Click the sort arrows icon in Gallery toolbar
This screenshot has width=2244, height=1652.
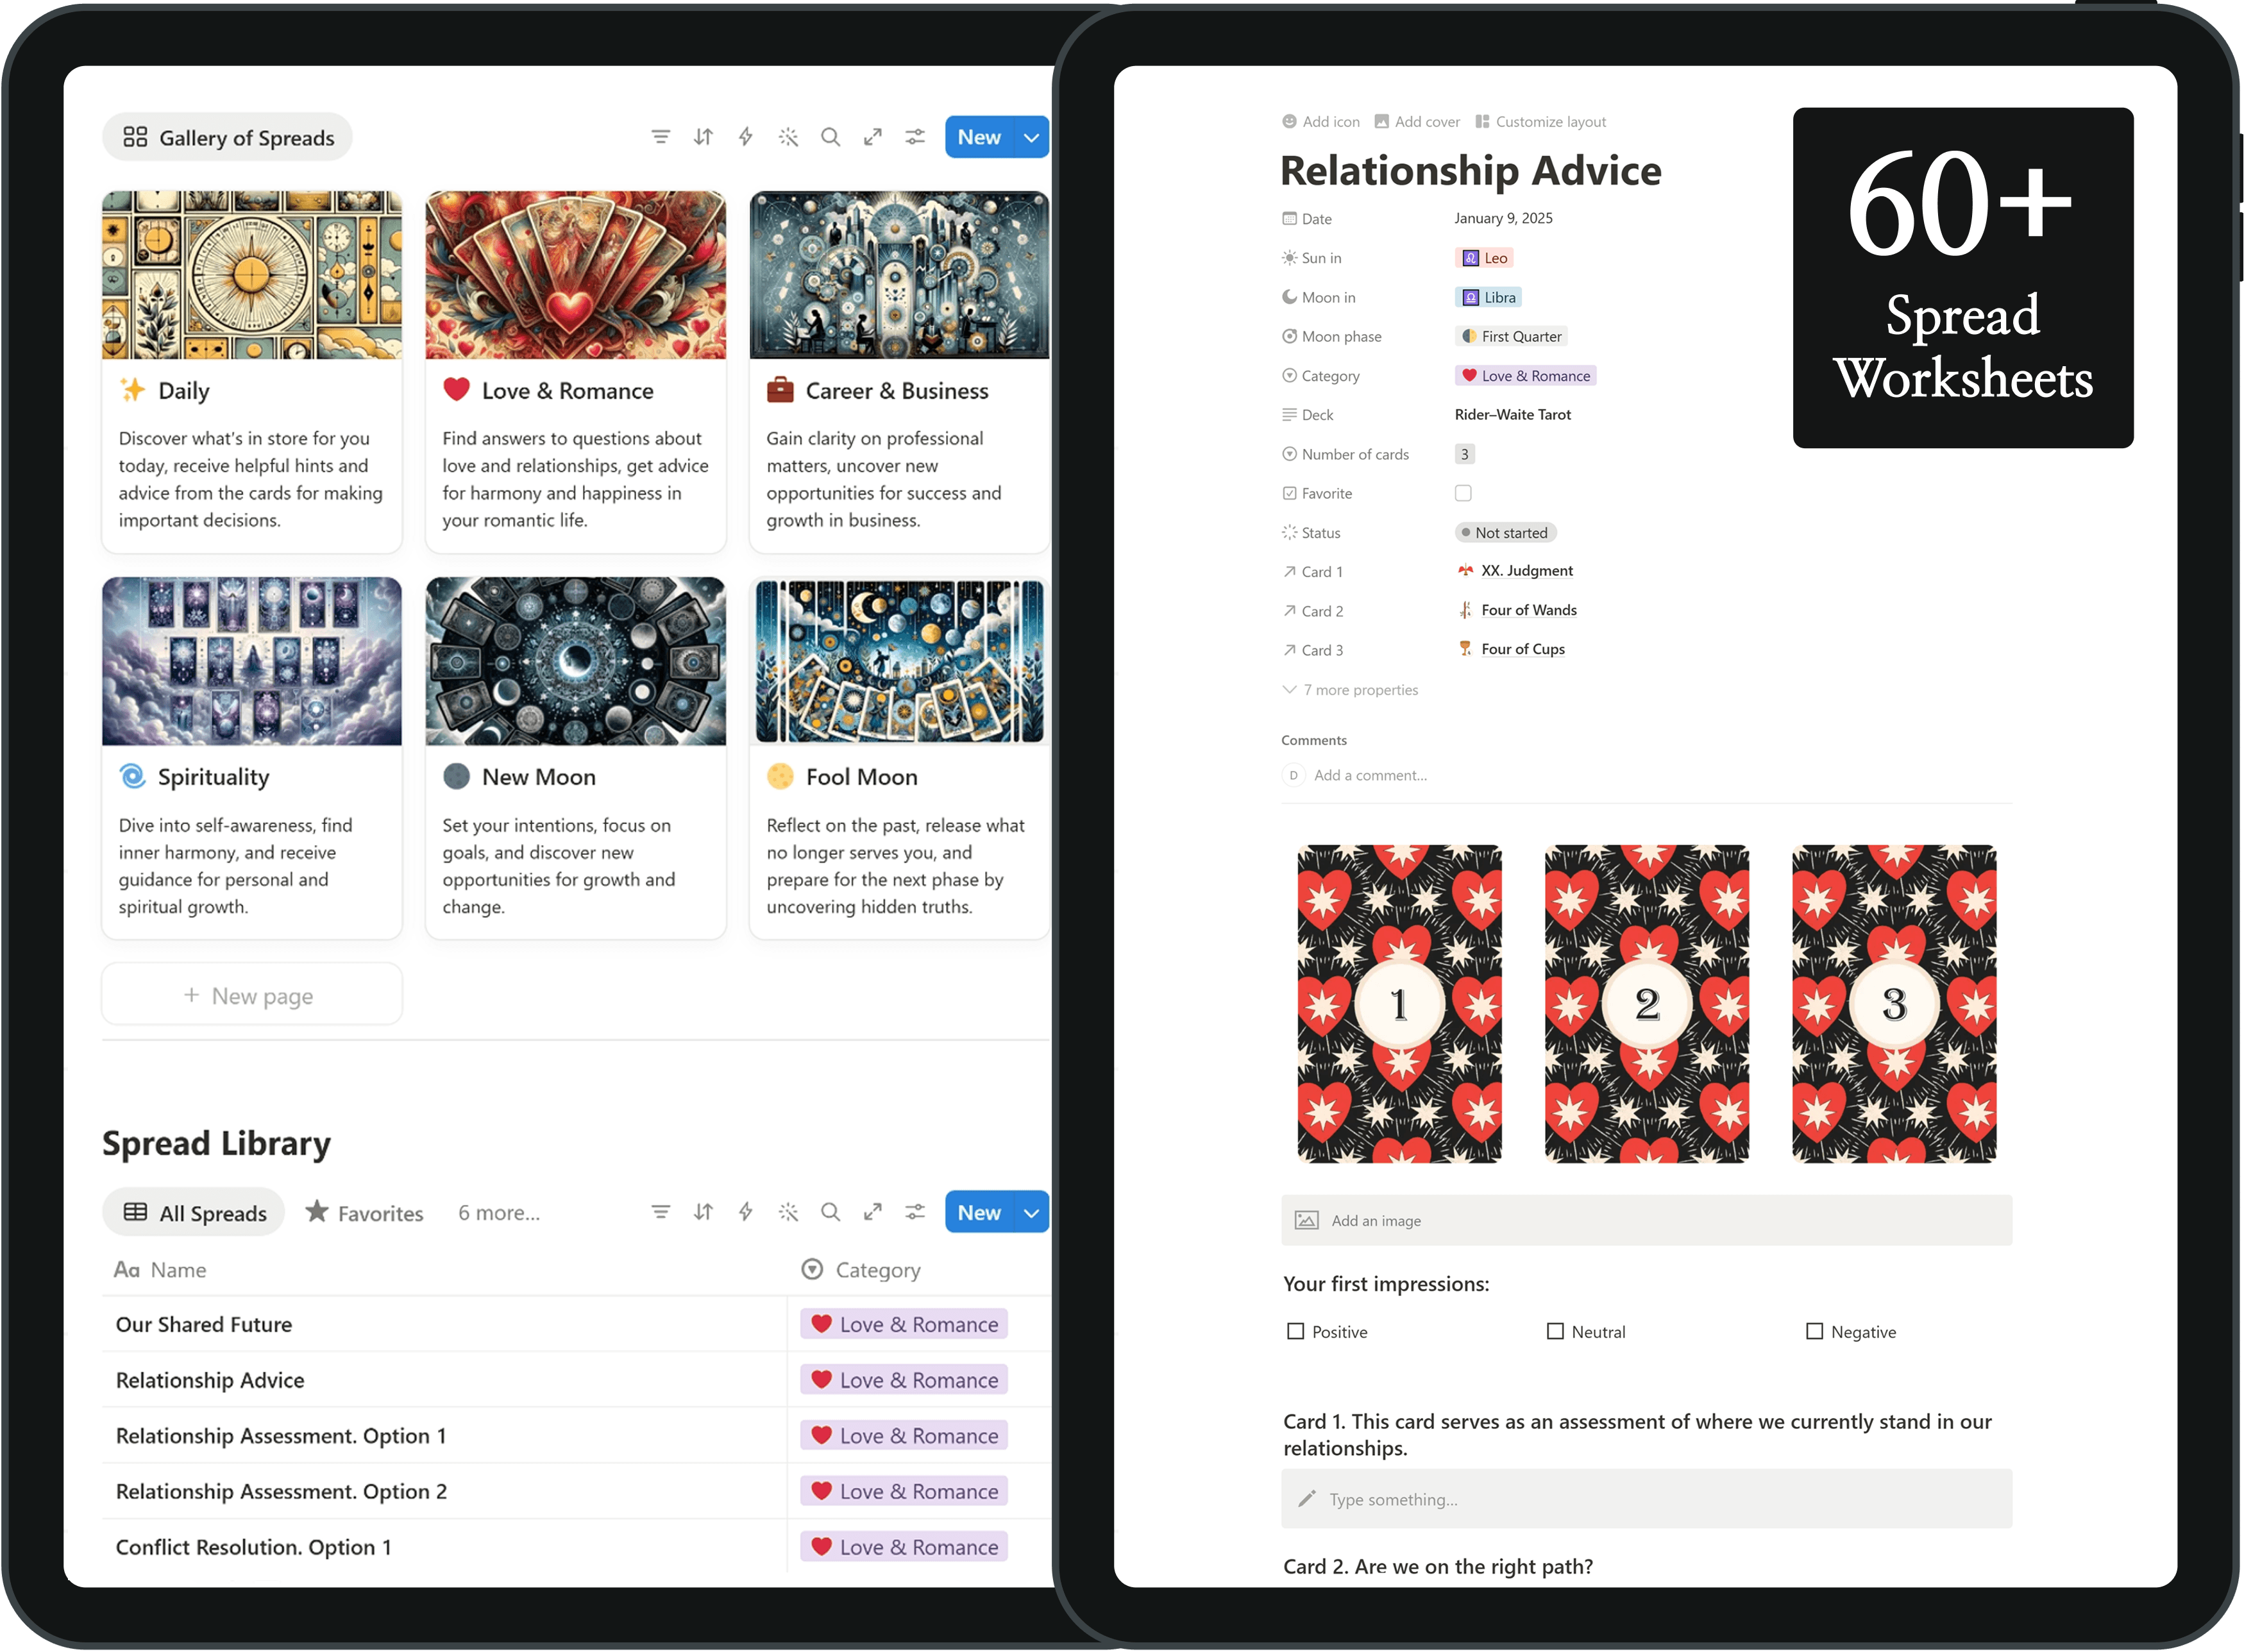point(703,137)
